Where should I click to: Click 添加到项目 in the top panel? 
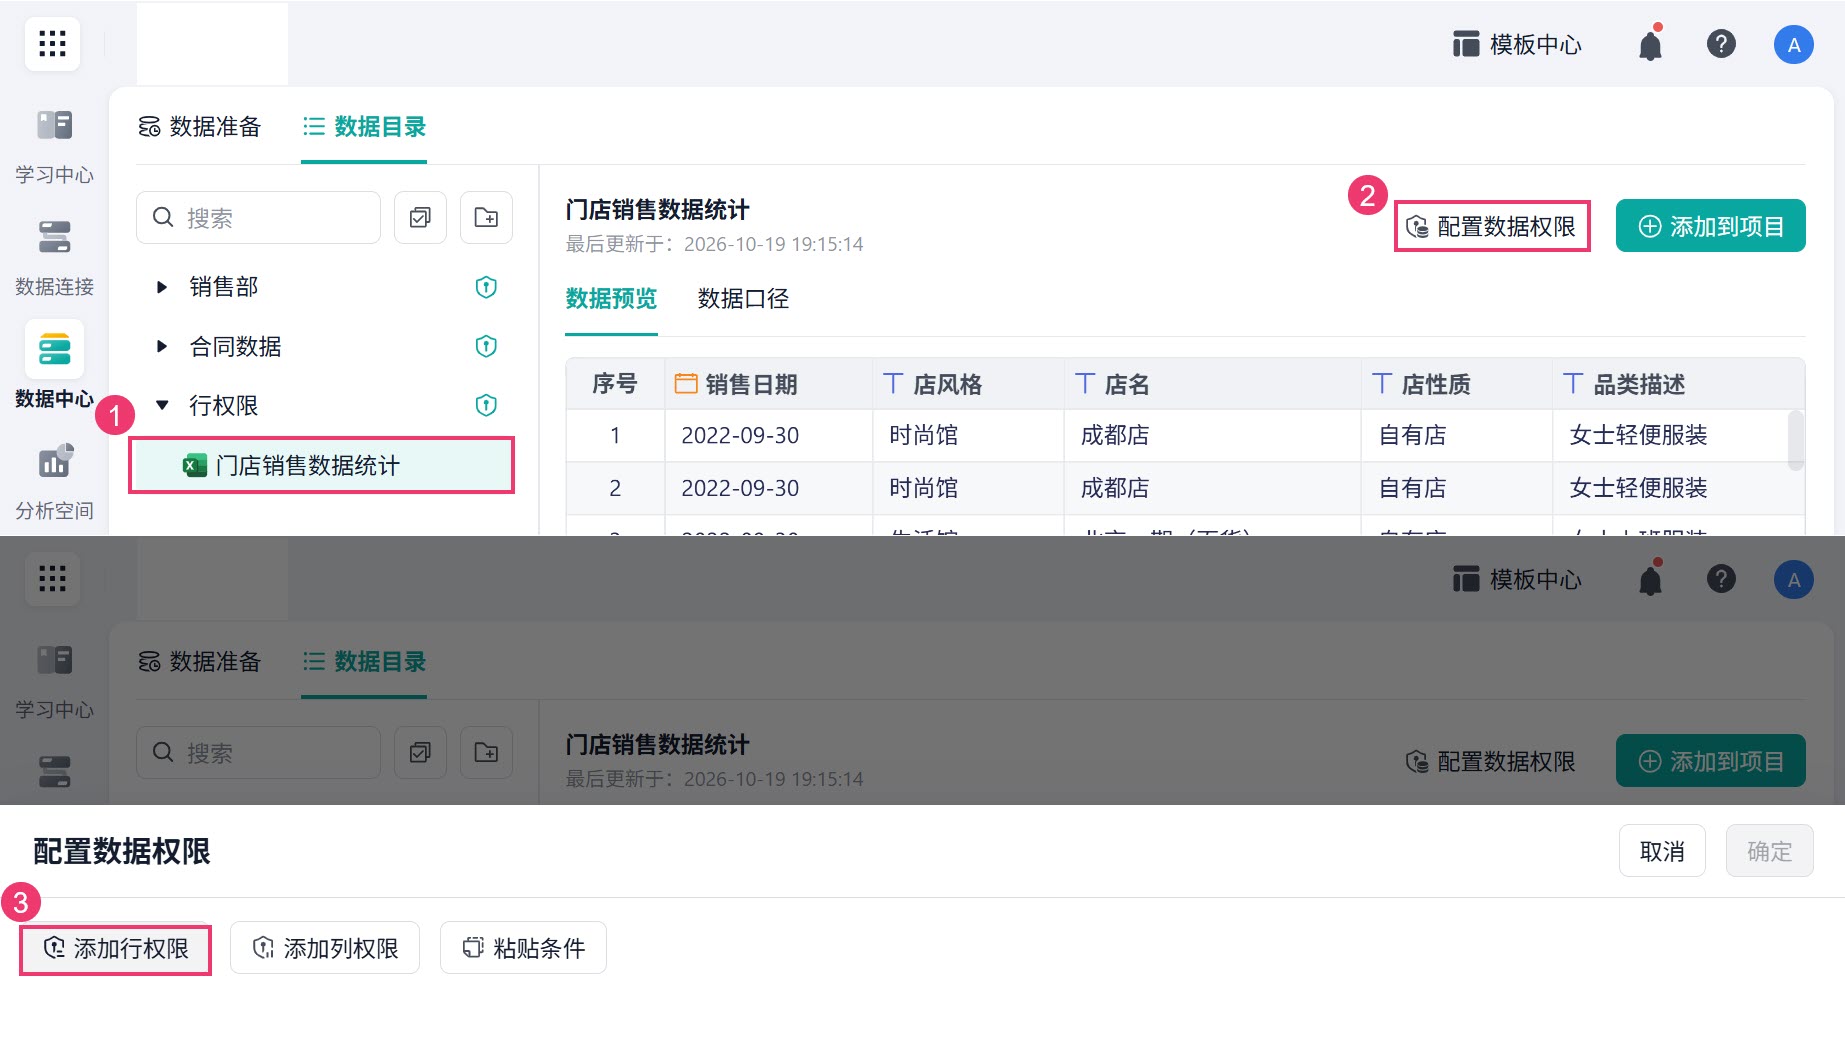tap(1711, 226)
